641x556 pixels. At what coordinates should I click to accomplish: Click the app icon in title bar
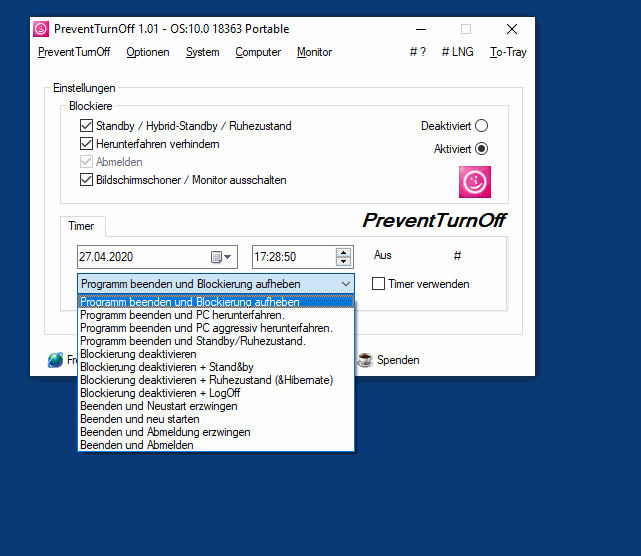coord(41,29)
